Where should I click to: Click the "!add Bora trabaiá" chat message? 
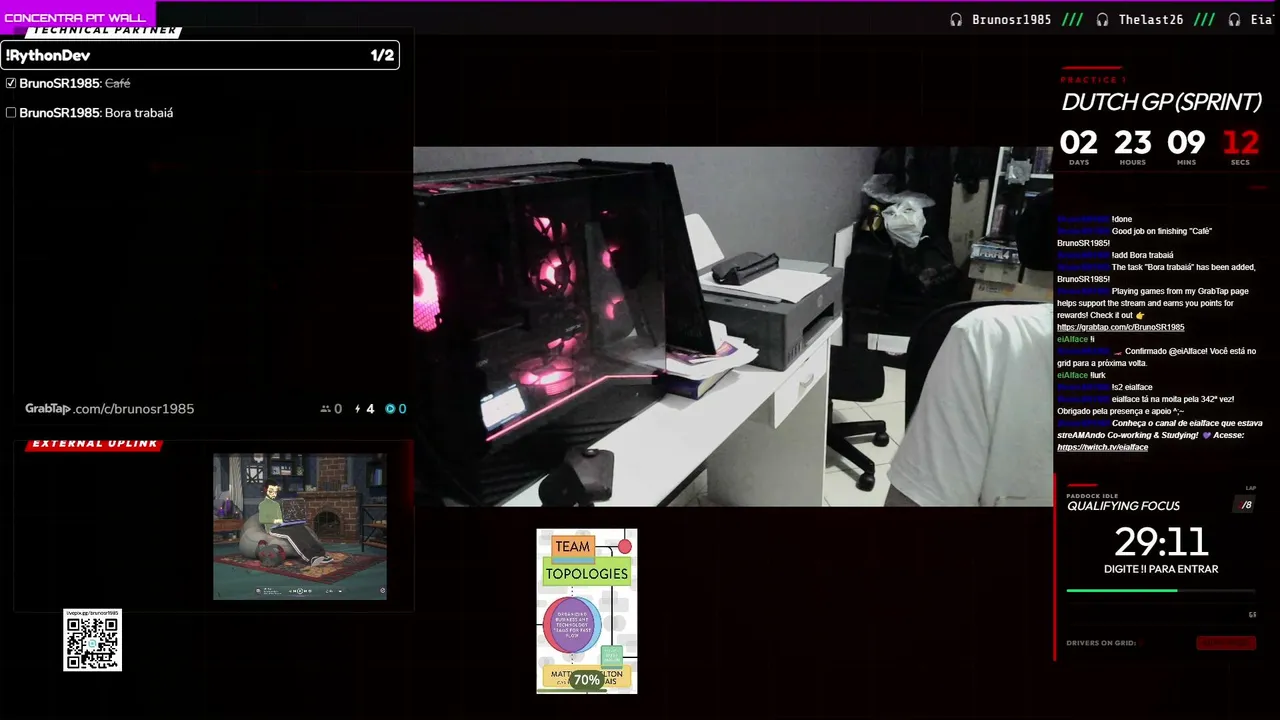(x=1143, y=255)
